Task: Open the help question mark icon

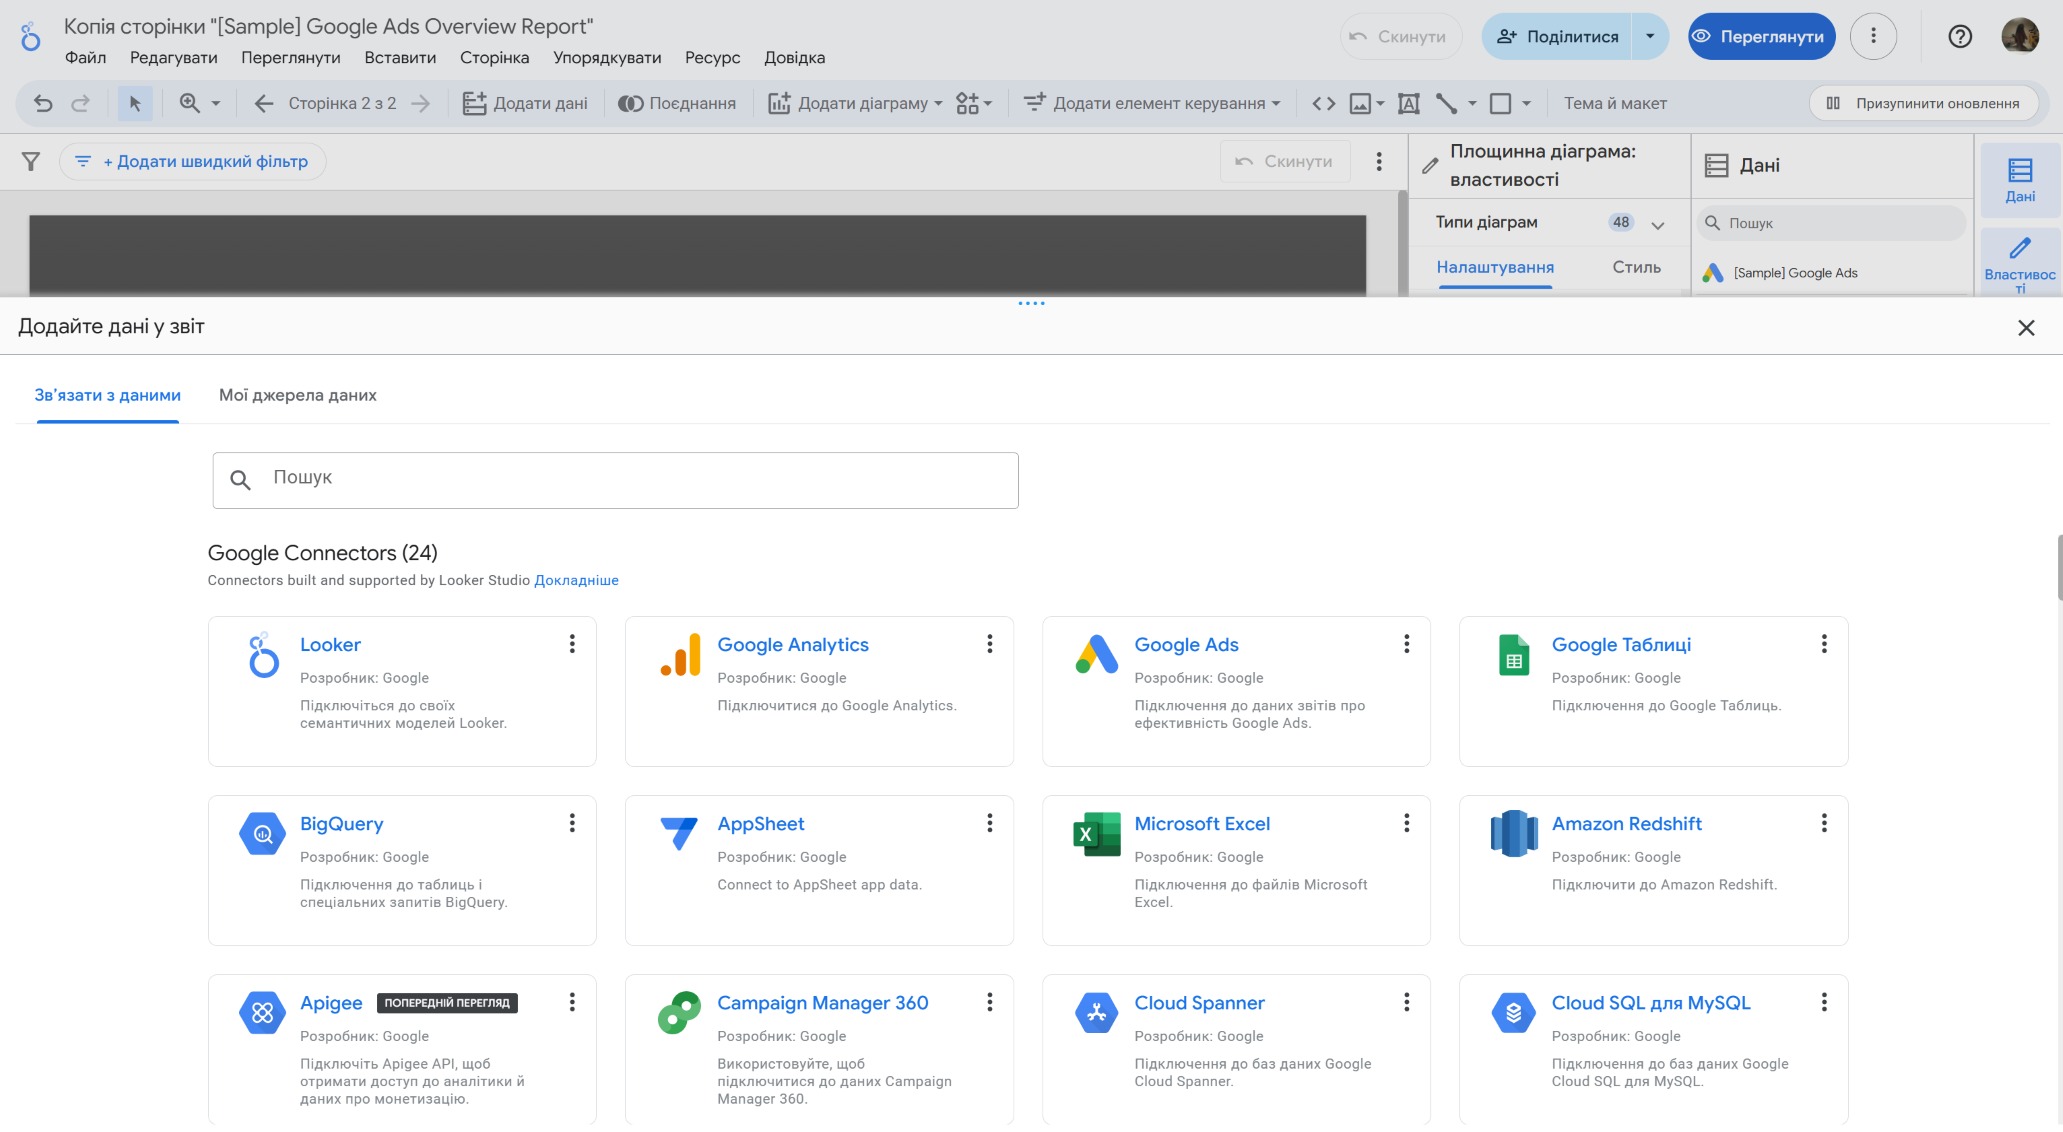Action: (1960, 37)
